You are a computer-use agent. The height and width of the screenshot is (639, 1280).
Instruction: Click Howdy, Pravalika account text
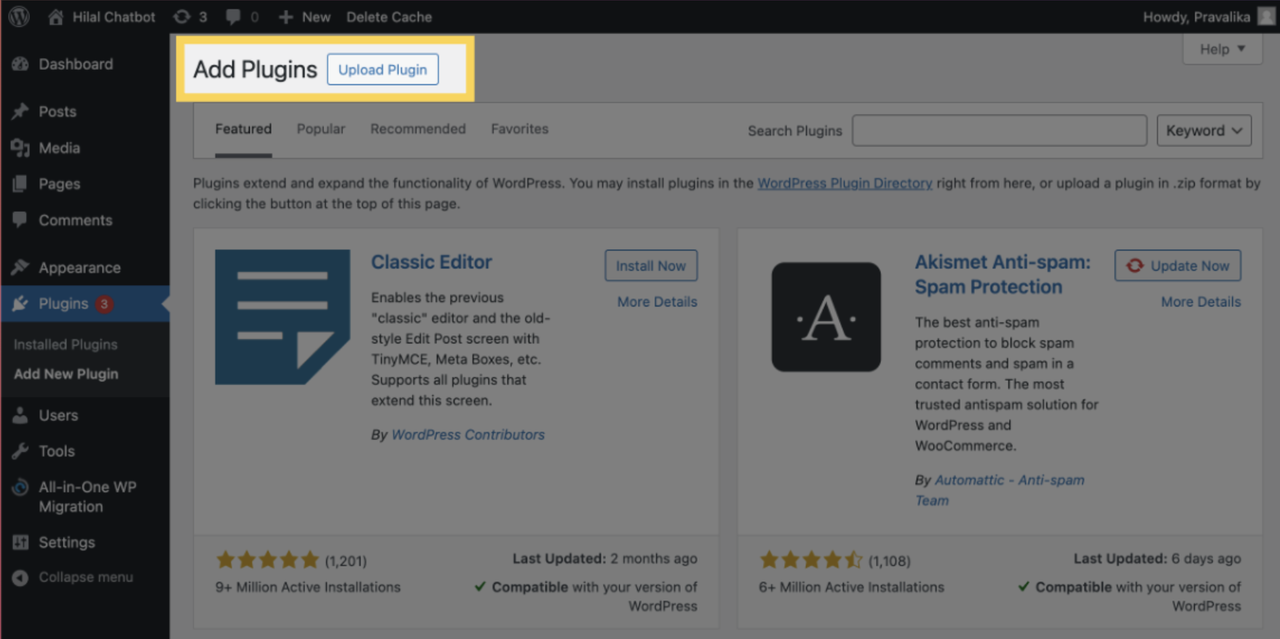click(x=1196, y=17)
